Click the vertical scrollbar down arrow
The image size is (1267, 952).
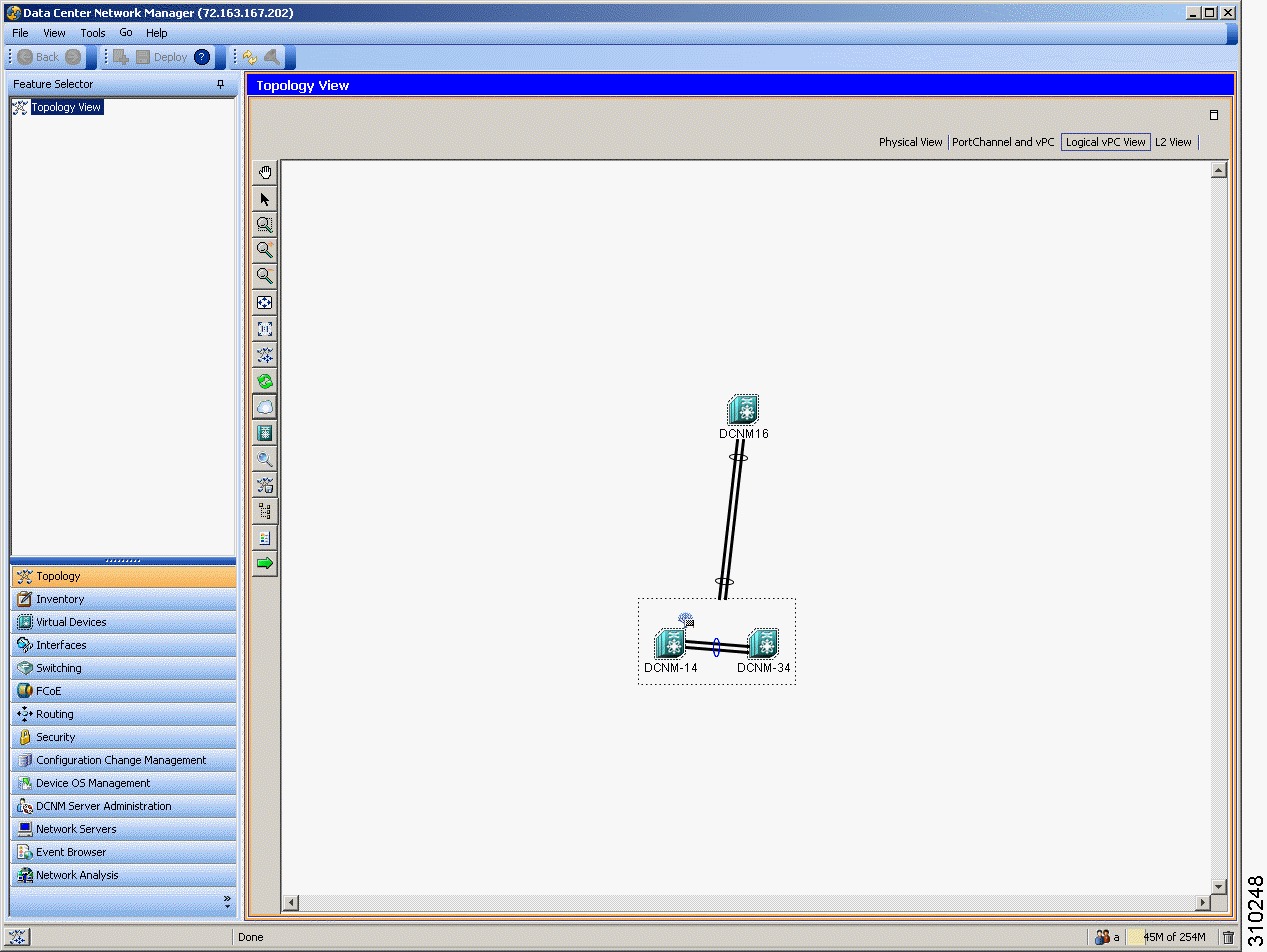coord(1218,886)
